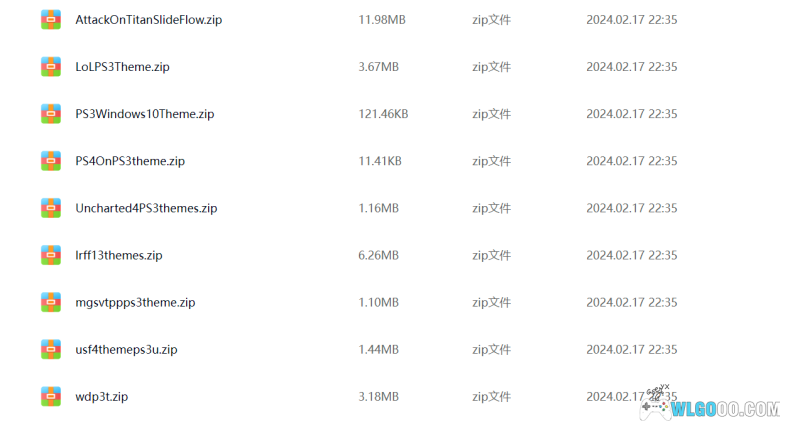785x424 pixels.
Task: Click the 11.98MB size of AttackOnTitanSlideFlow
Action: click(382, 20)
